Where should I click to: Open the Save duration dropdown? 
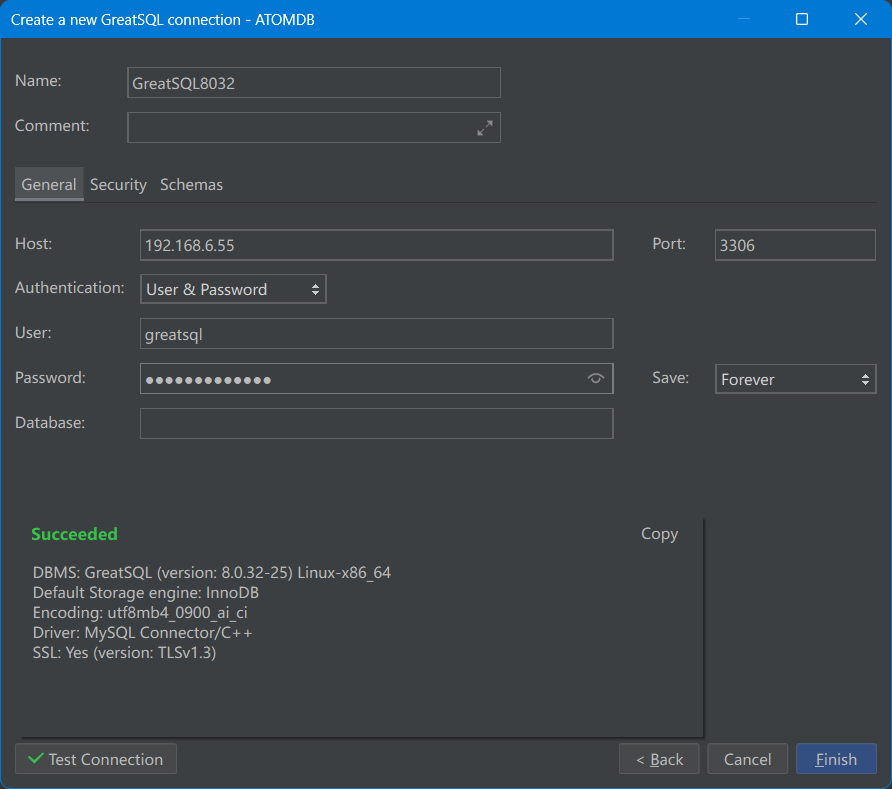[x=795, y=379]
